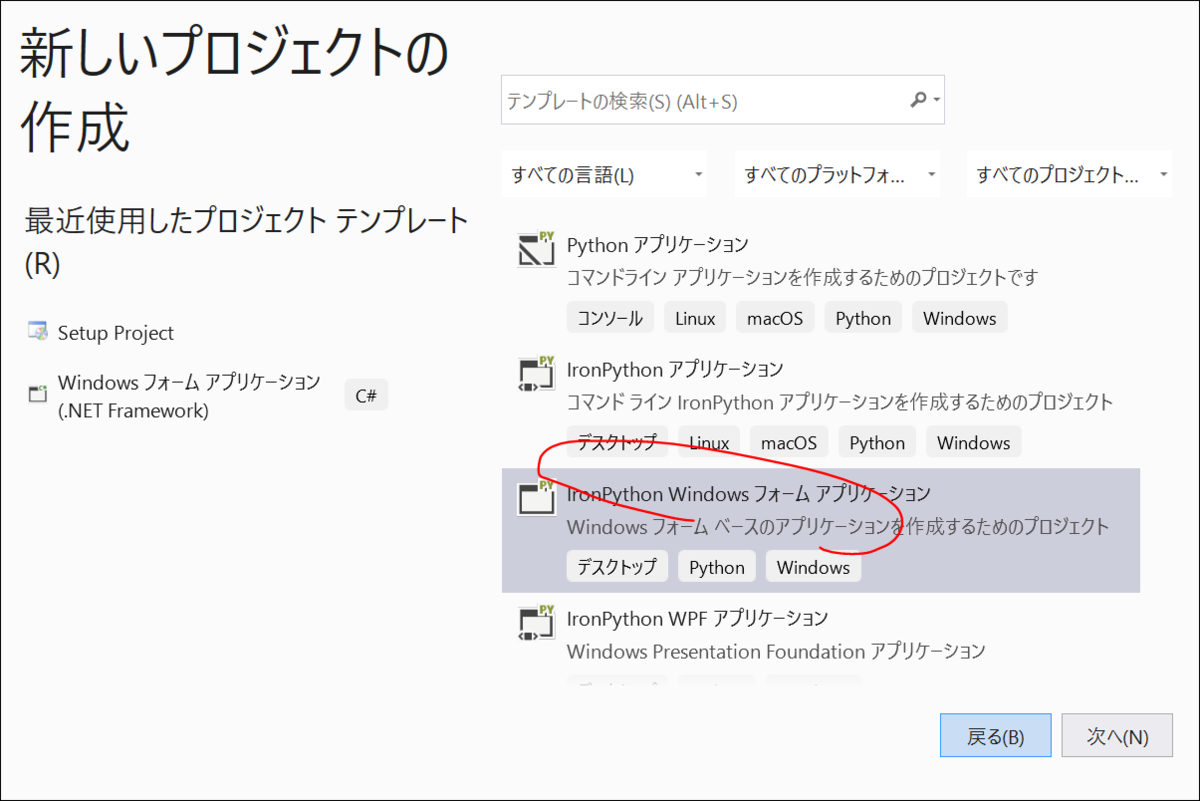The image size is (1200, 801).
Task: Click the Windows Presentation Foundation description text
Action: (776, 651)
